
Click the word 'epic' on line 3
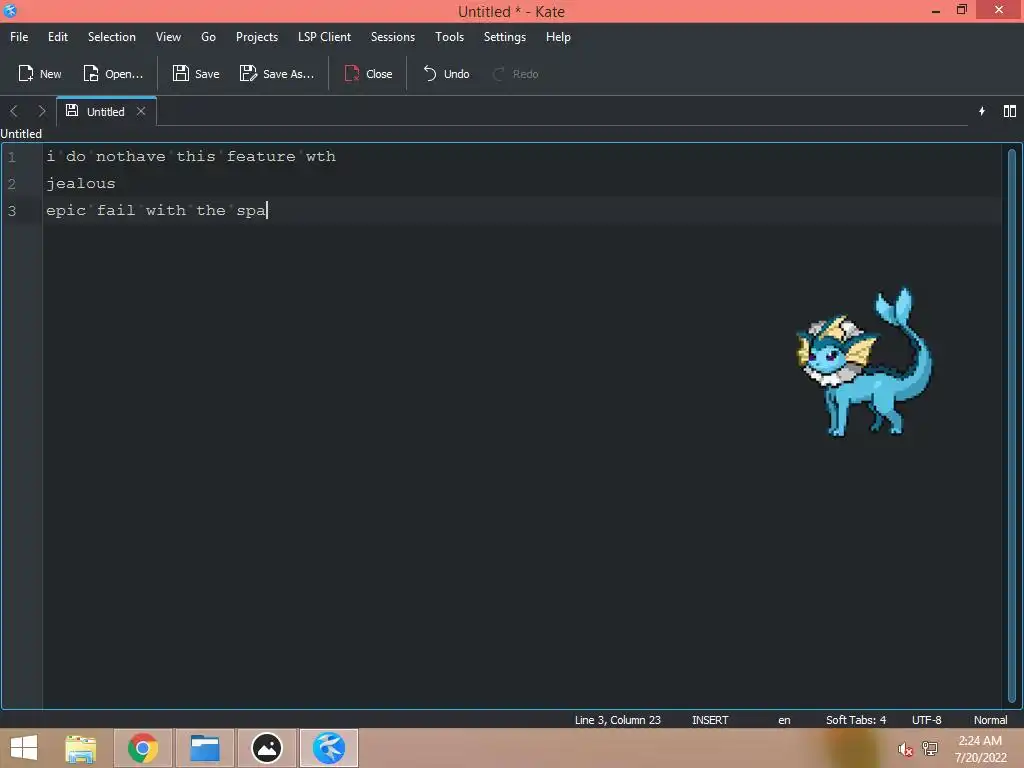pyautogui.click(x=66, y=210)
